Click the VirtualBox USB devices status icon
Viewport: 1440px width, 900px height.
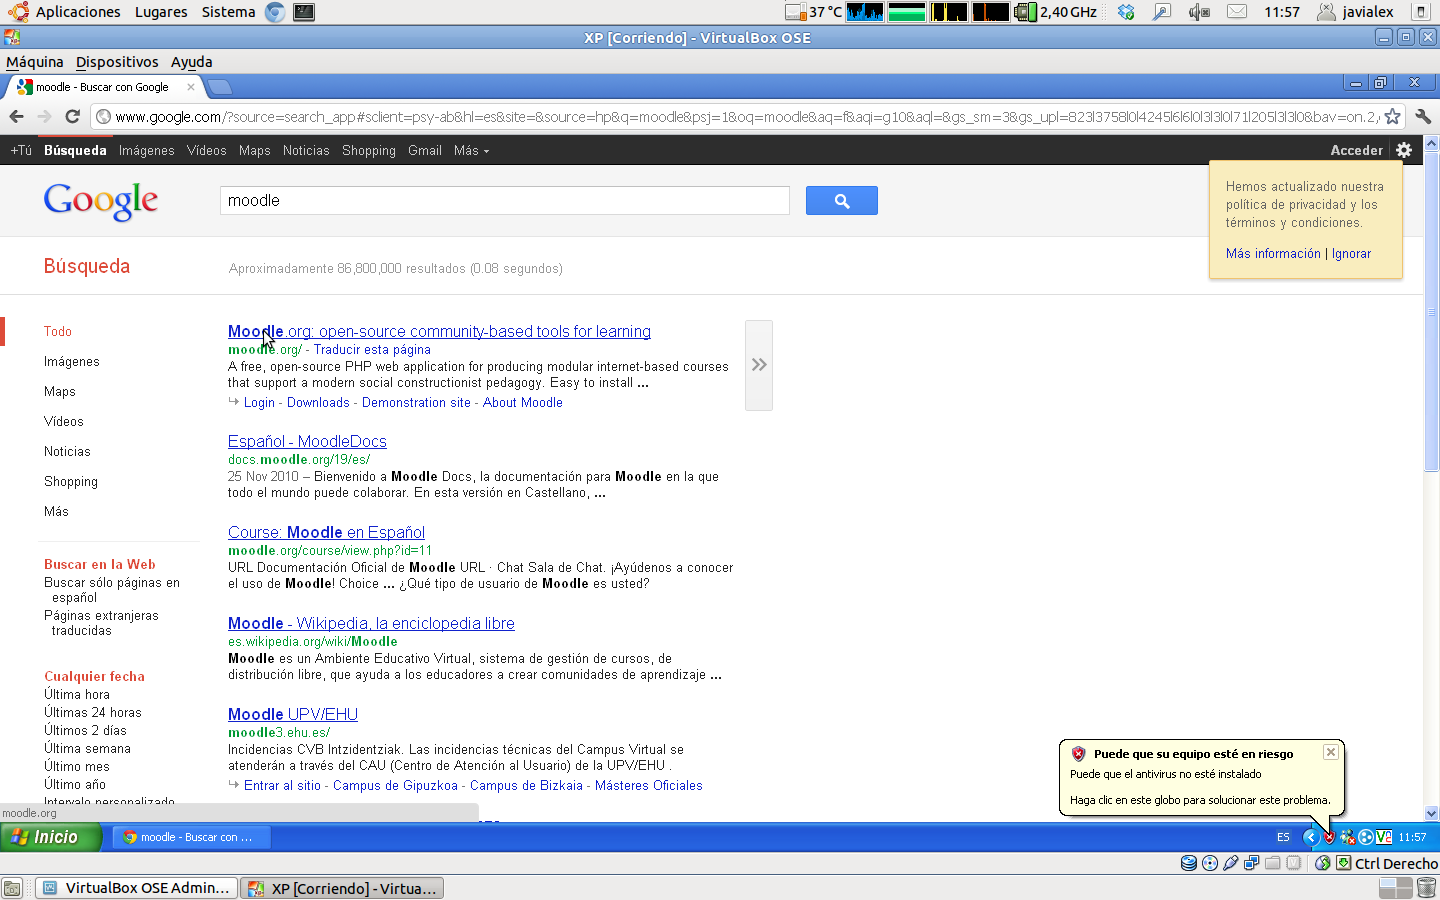coord(1231,863)
